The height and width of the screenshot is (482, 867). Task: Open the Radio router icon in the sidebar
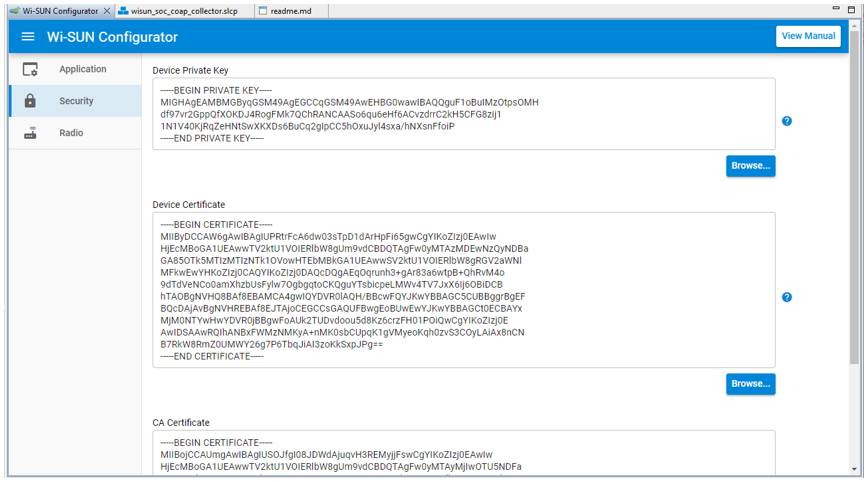(x=30, y=133)
